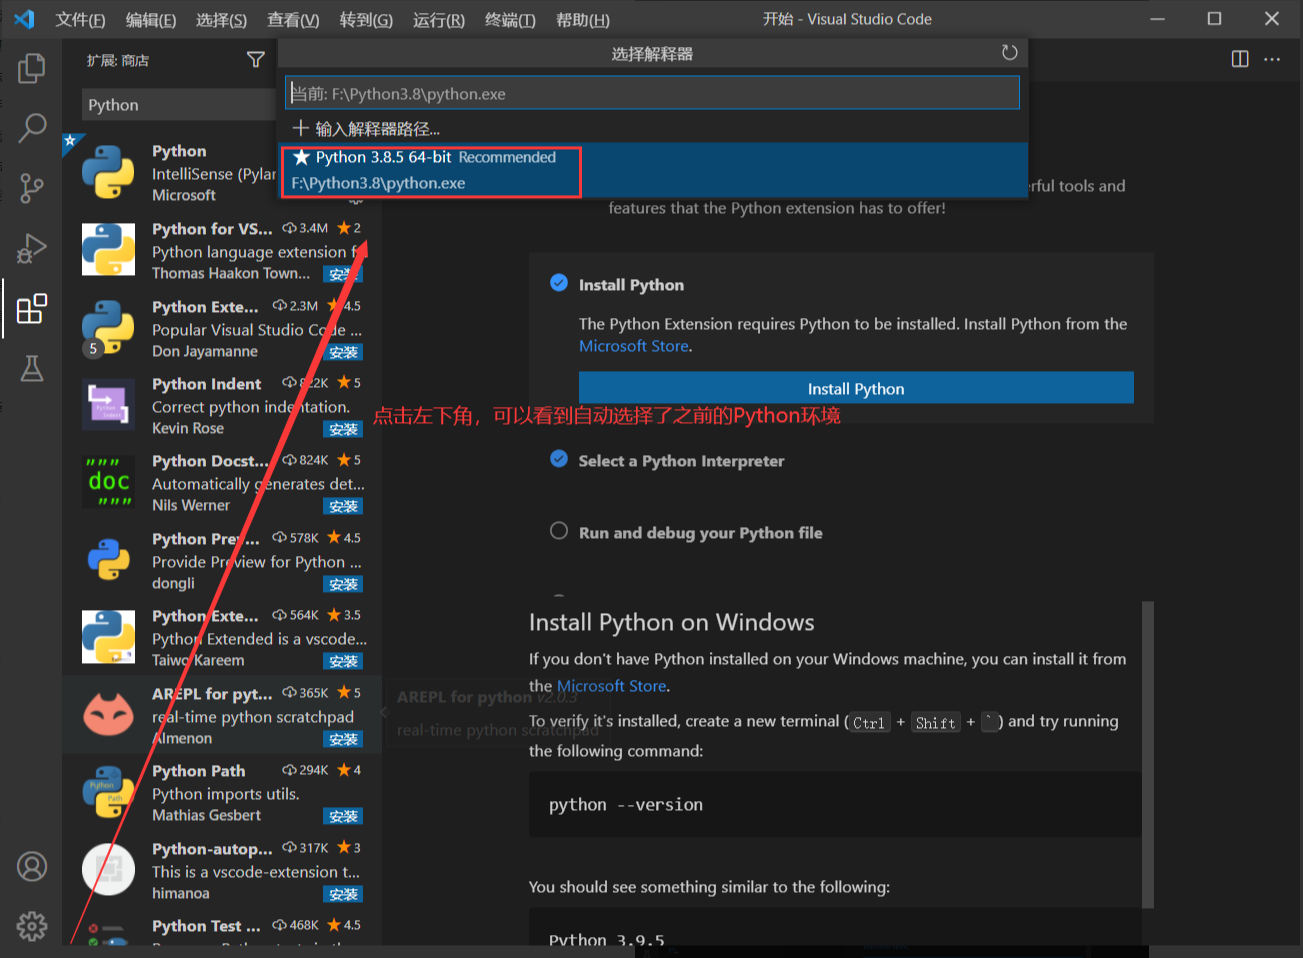Click the extension search box containing Python

[178, 105]
